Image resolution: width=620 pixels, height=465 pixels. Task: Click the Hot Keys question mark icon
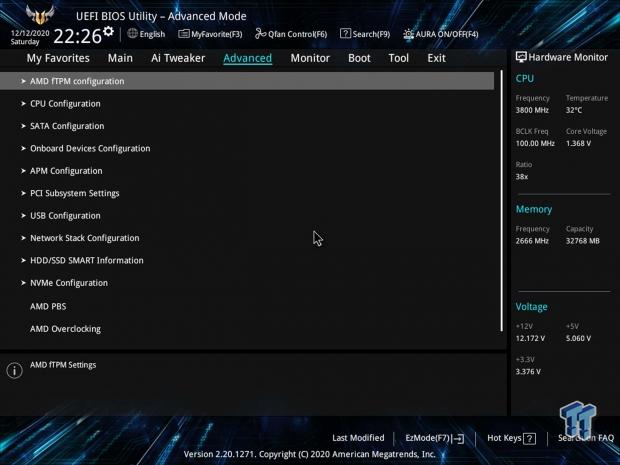529,438
